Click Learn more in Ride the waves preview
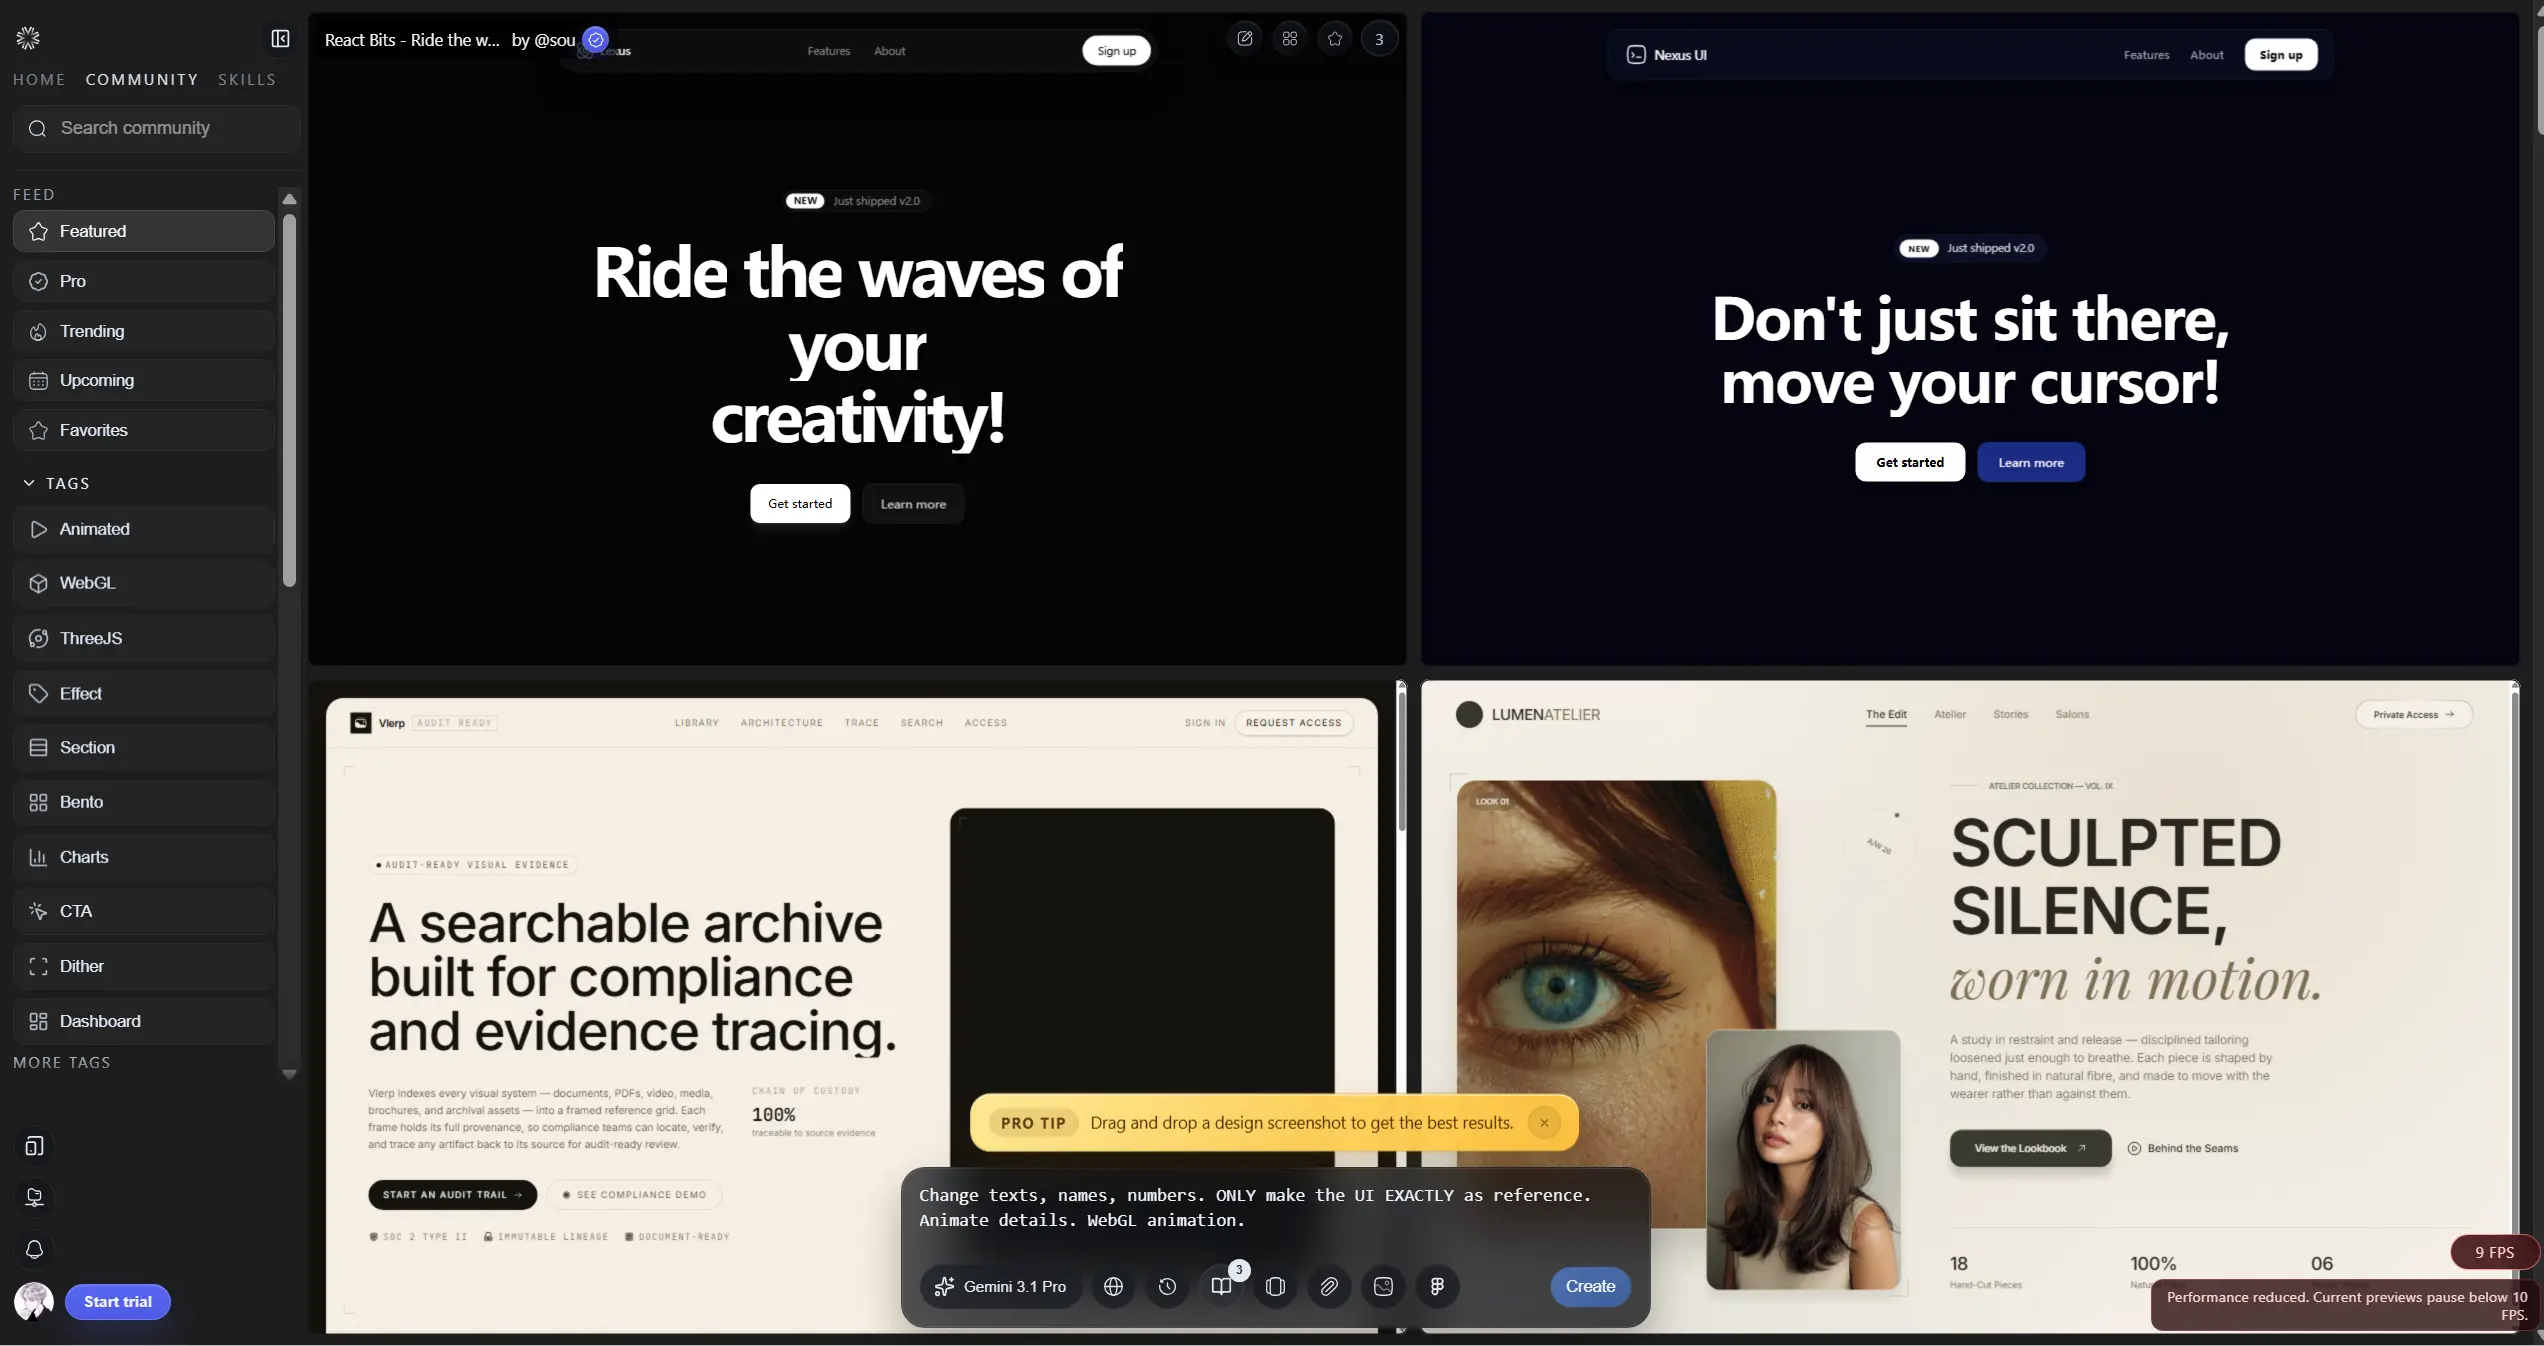The height and width of the screenshot is (1346, 2544). point(913,503)
